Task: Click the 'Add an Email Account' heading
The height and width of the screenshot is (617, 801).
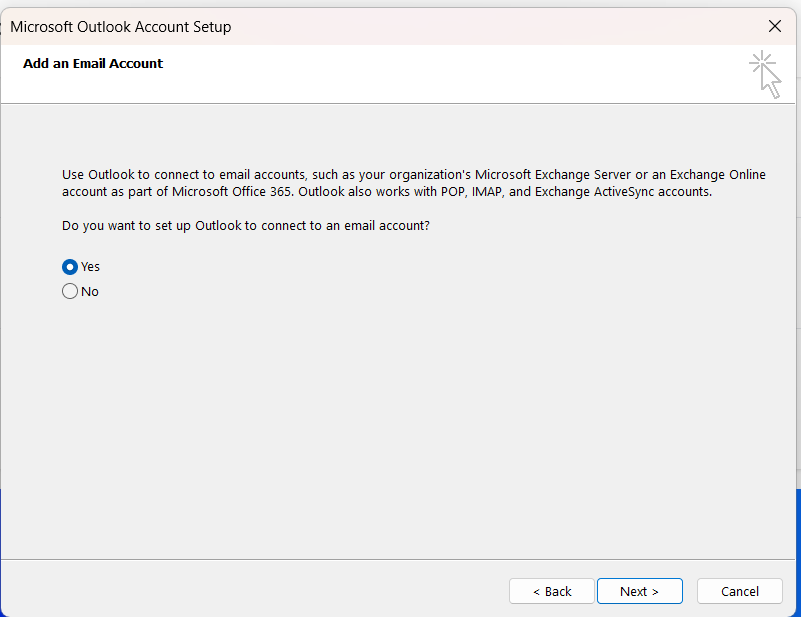Action: pyautogui.click(x=93, y=63)
